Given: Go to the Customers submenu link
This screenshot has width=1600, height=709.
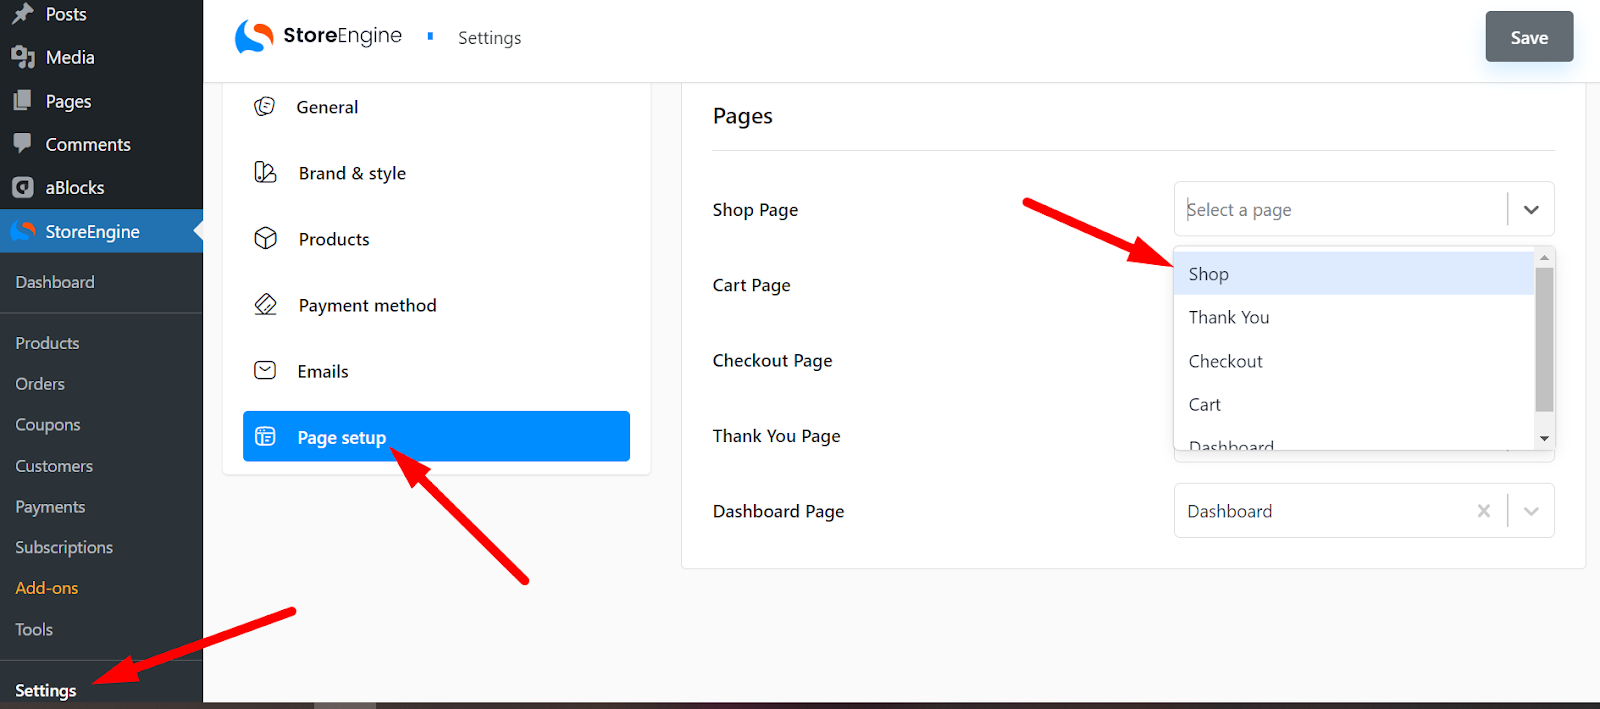Looking at the screenshot, I should click(x=54, y=466).
